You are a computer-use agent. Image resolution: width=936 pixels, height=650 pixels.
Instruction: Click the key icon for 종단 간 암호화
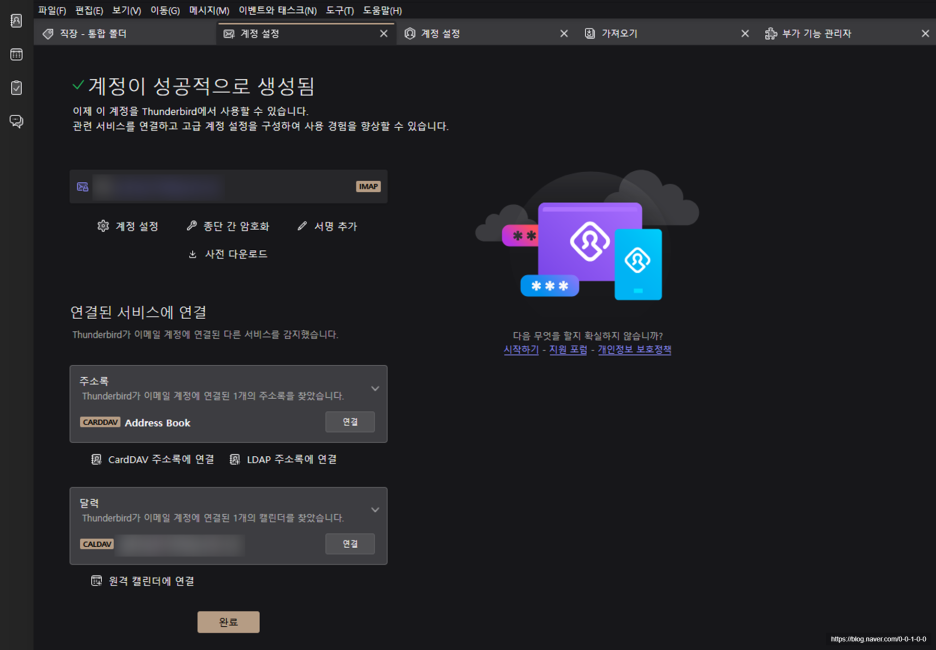[192, 226]
